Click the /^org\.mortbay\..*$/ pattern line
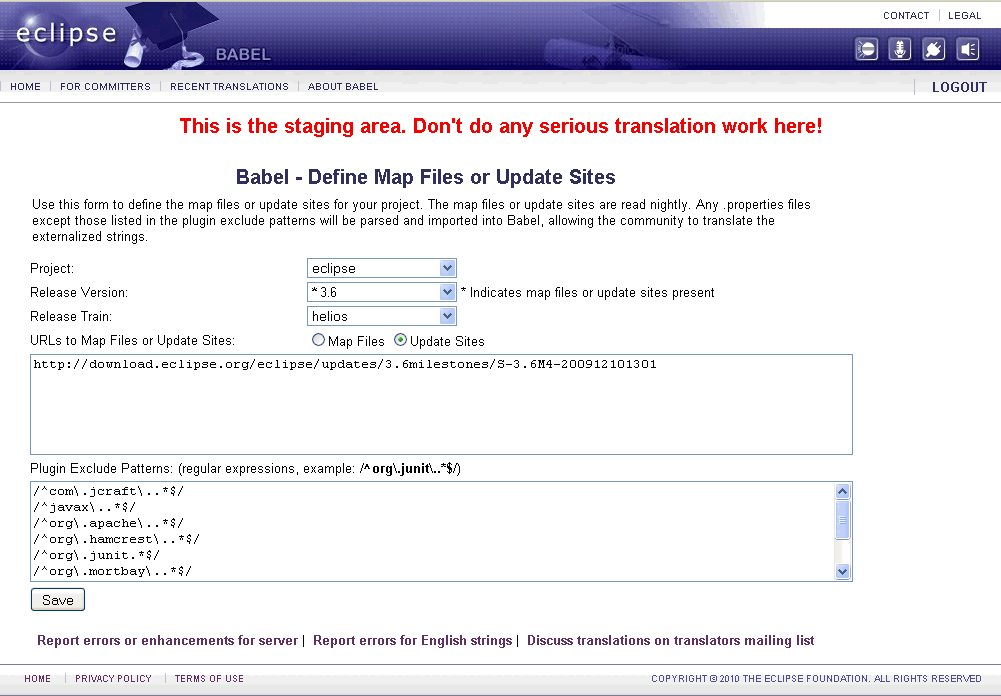The width and height of the screenshot is (1001, 696). click(x=112, y=571)
